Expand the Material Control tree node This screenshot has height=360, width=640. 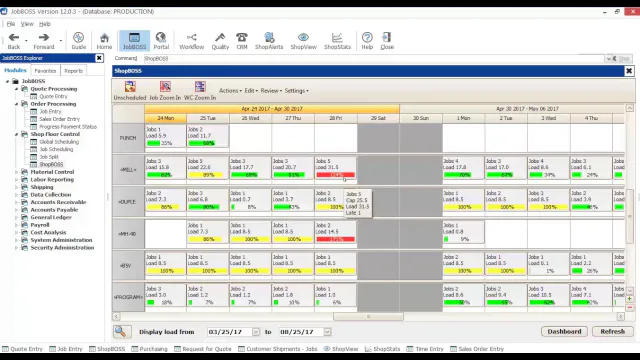click(16, 172)
